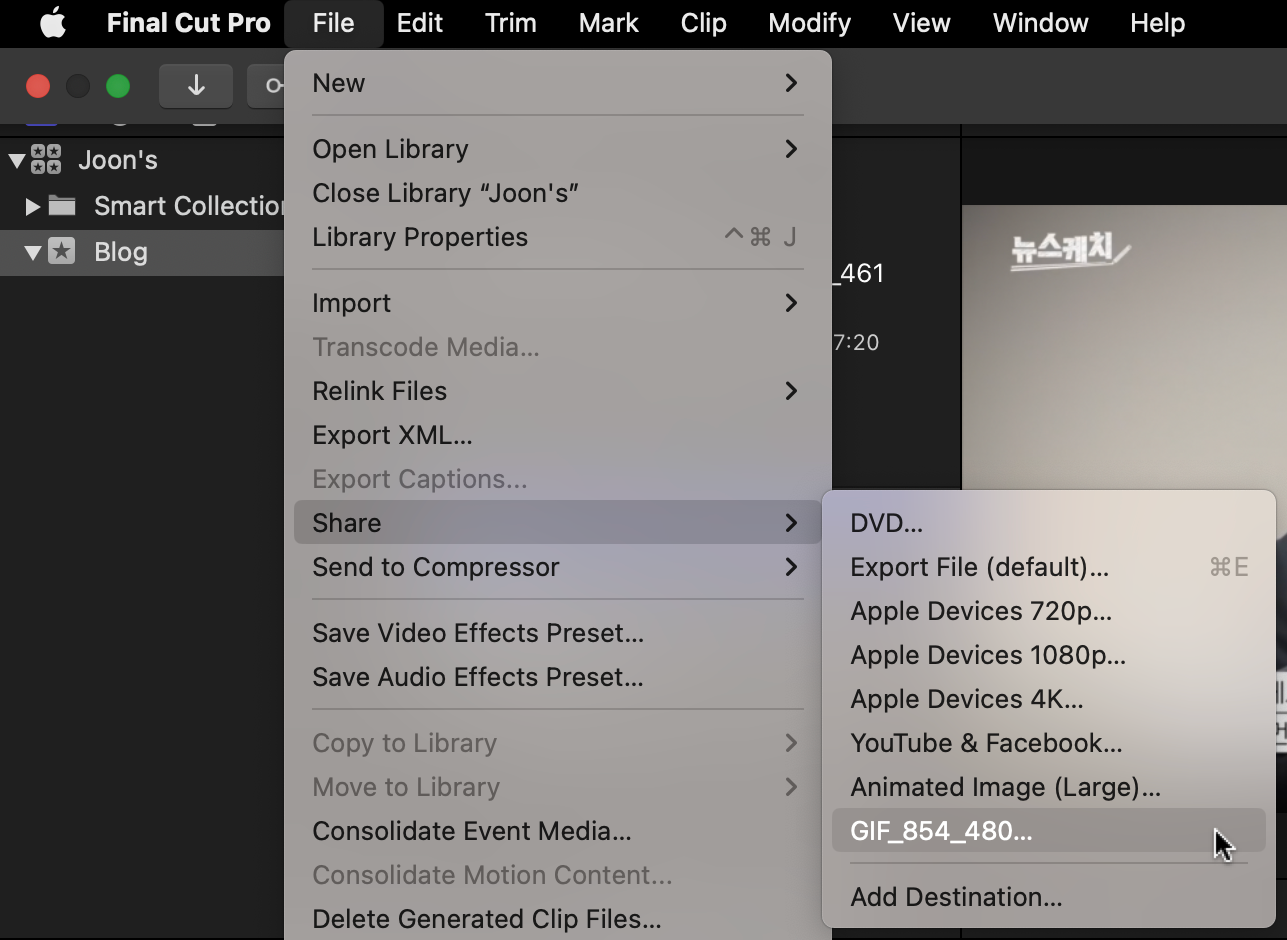The height and width of the screenshot is (940, 1287).
Task: Select YouTube & Facebook... destination
Action: point(1049,743)
